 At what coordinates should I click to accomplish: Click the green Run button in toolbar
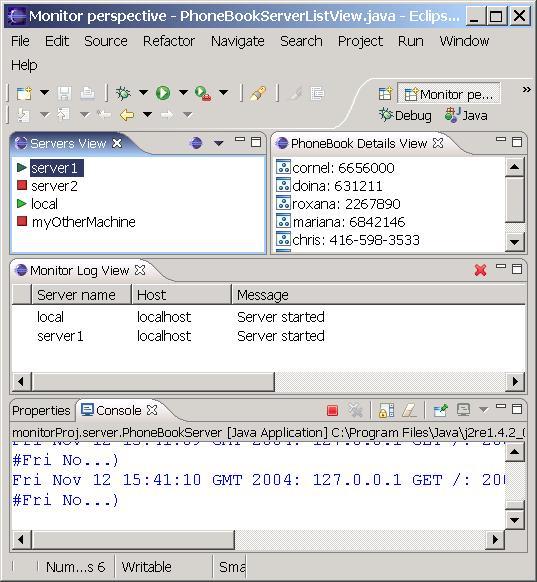(x=163, y=93)
